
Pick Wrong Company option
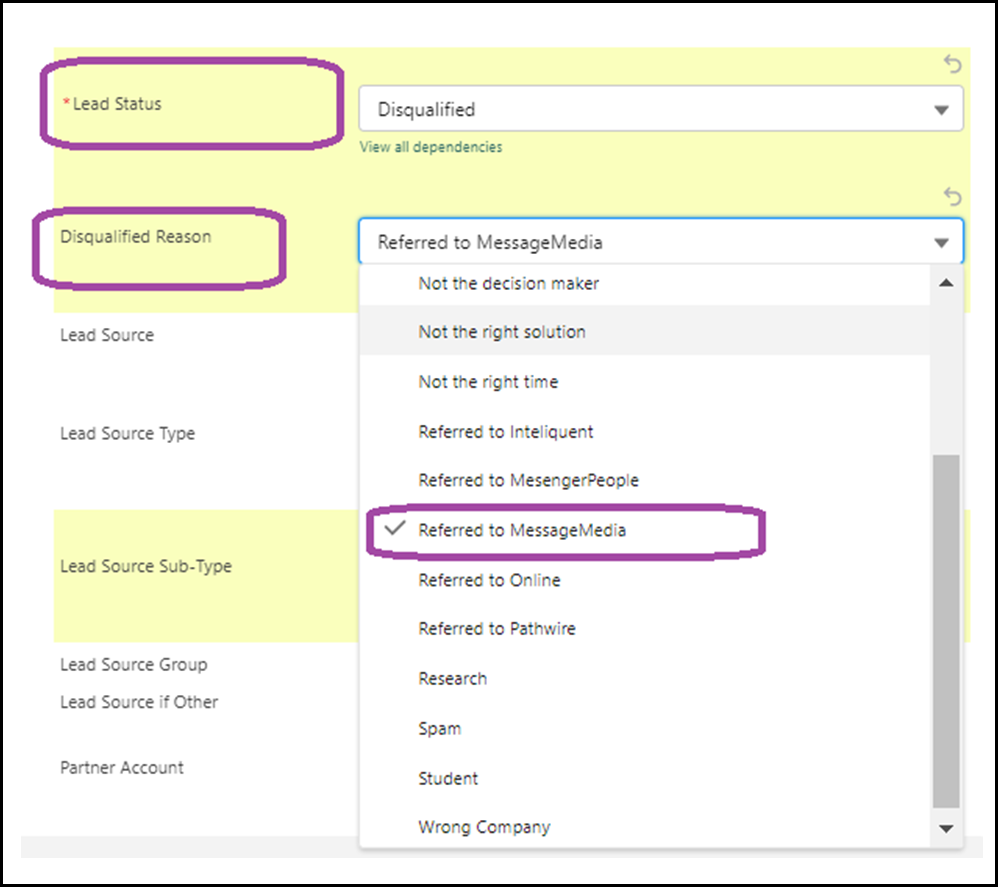click(x=645, y=827)
